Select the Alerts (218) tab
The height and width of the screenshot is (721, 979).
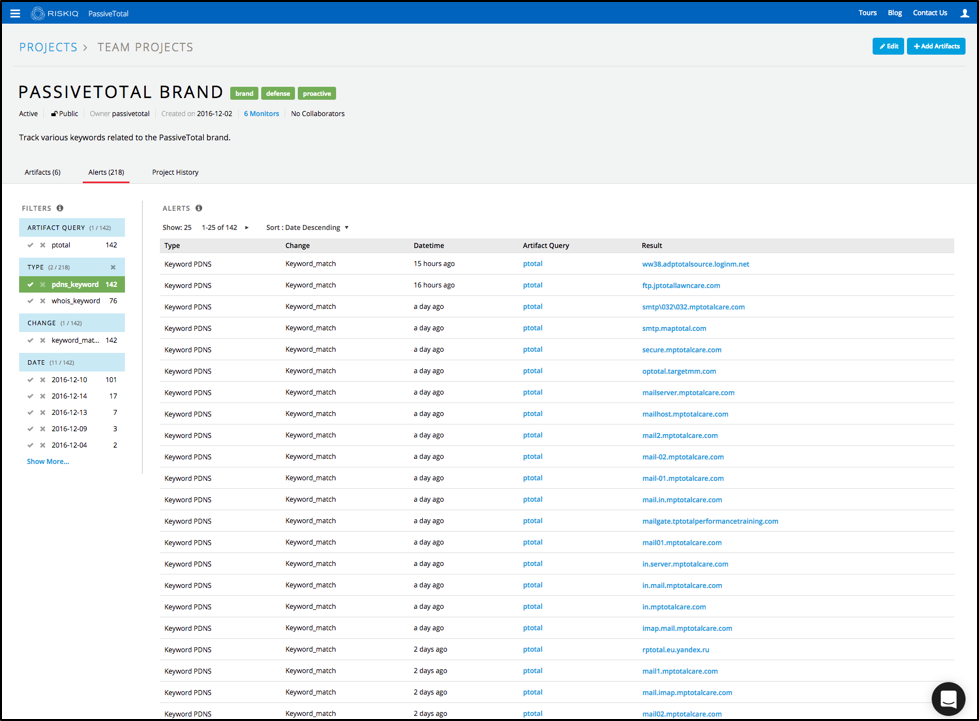106,172
